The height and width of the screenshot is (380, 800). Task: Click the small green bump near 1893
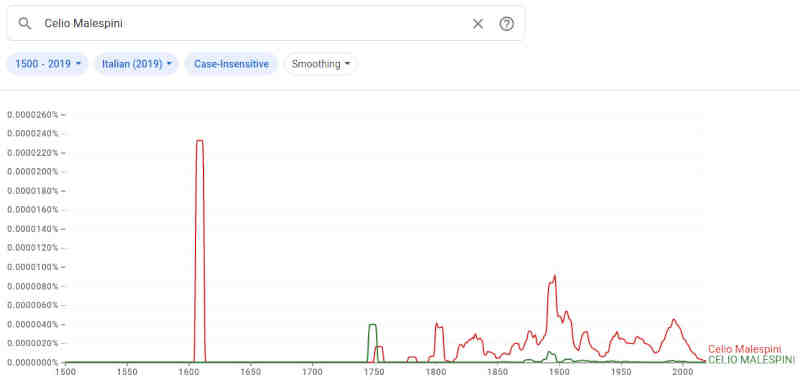tap(549, 352)
